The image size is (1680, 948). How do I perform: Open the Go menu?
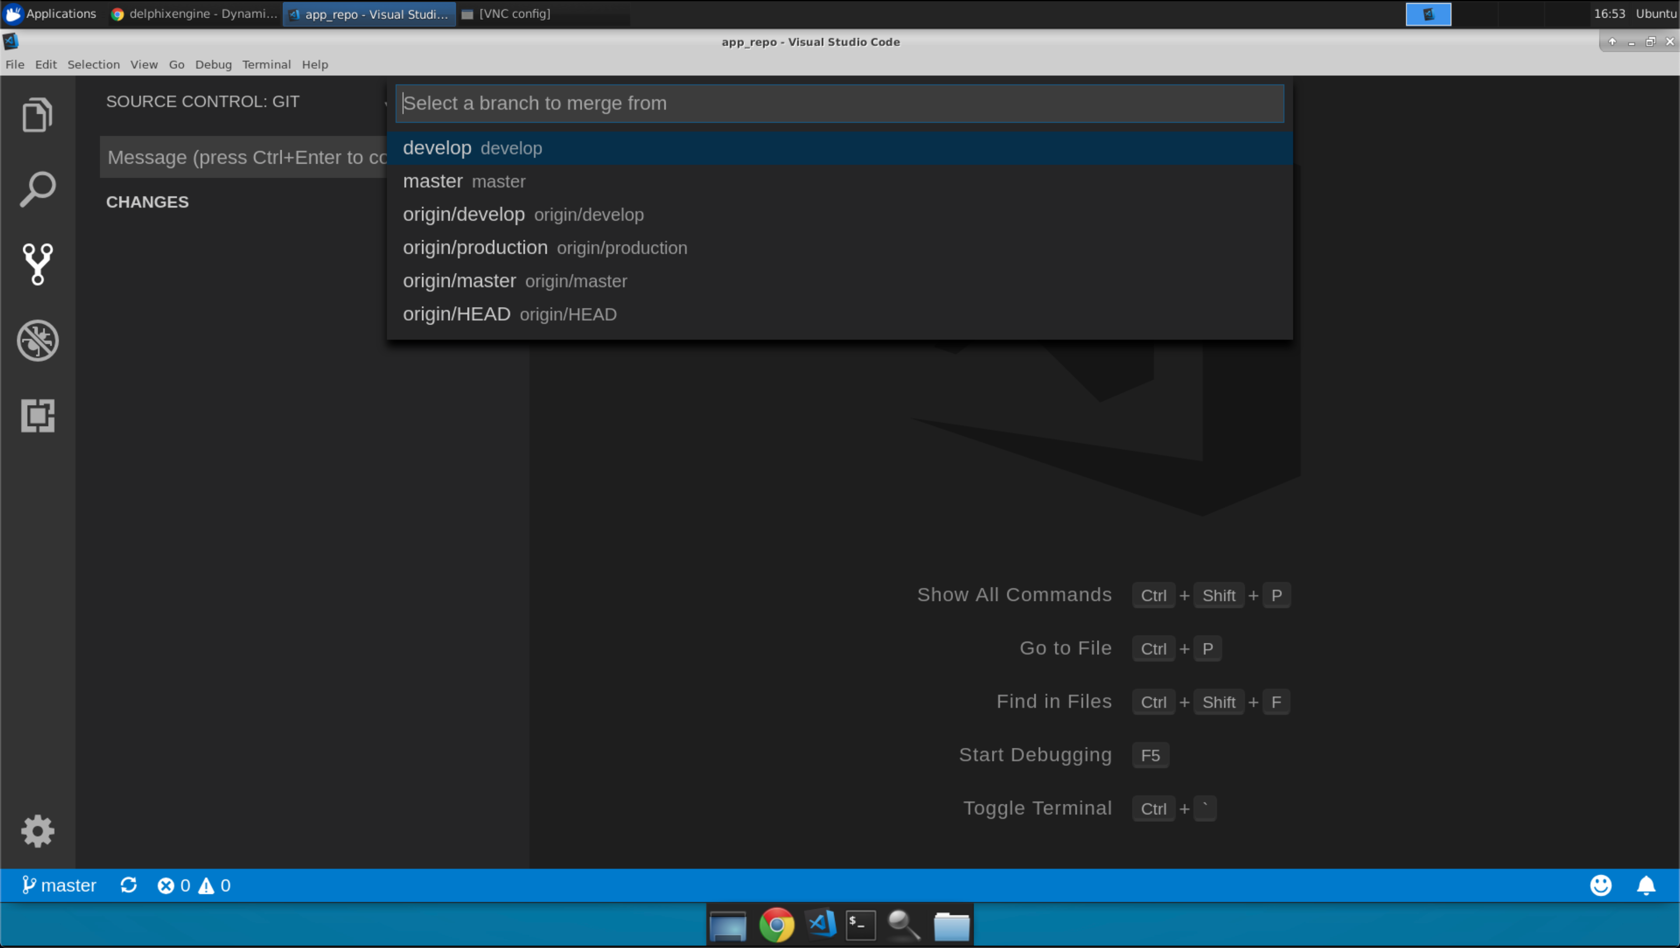pos(176,64)
